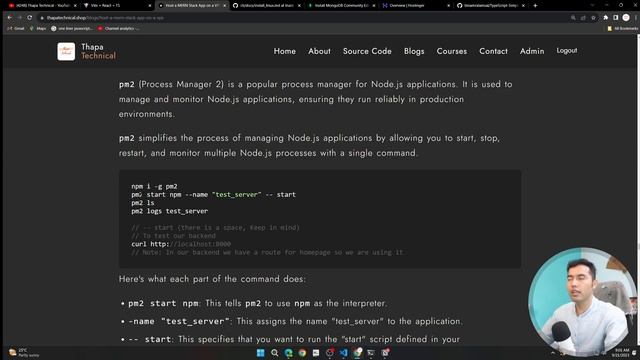Switch to the Overview Hostinger tab
This screenshot has height=360, width=640.
click(416, 5)
